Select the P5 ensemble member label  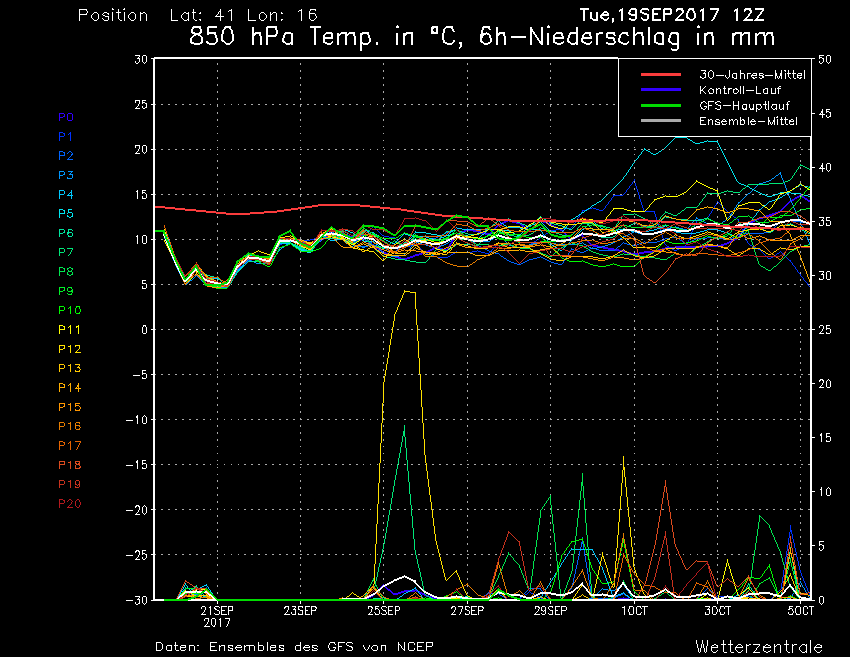click(x=66, y=214)
